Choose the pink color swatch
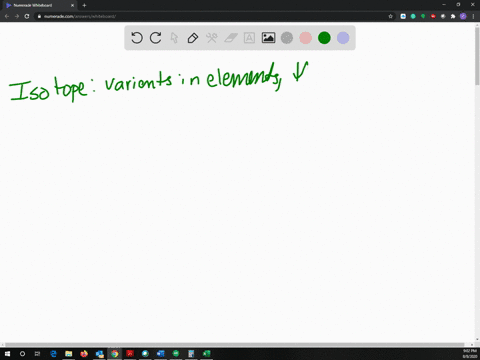The height and width of the screenshot is (360, 480). click(306, 38)
